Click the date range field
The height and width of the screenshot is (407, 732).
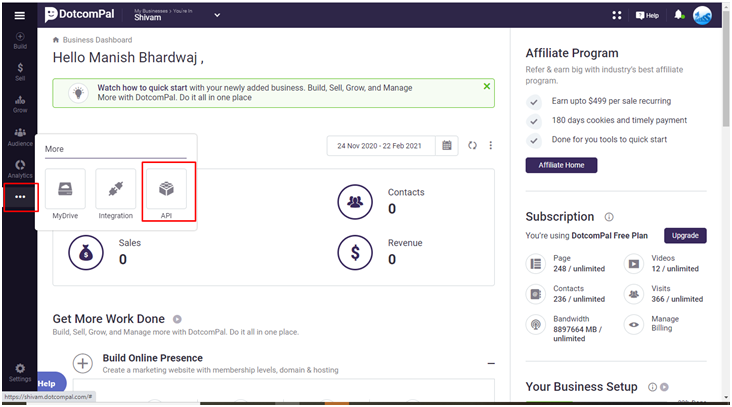point(380,146)
